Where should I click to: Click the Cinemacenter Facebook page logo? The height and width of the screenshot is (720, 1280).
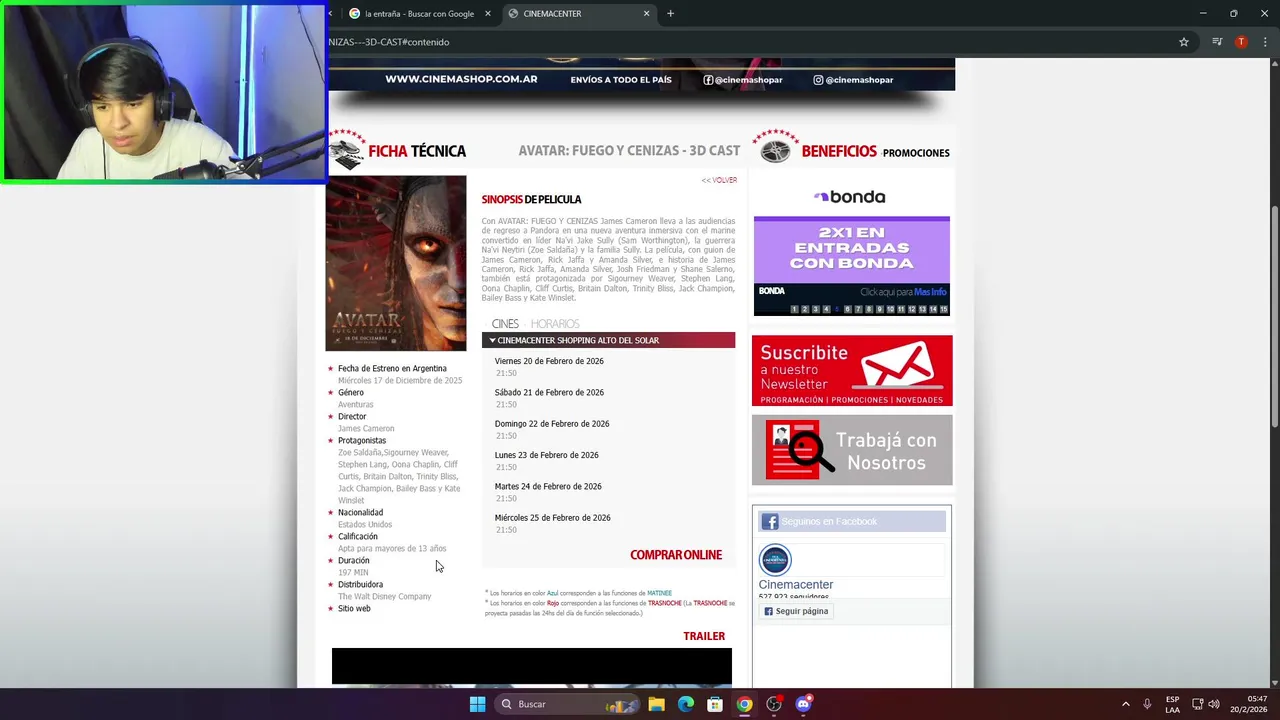[775, 560]
